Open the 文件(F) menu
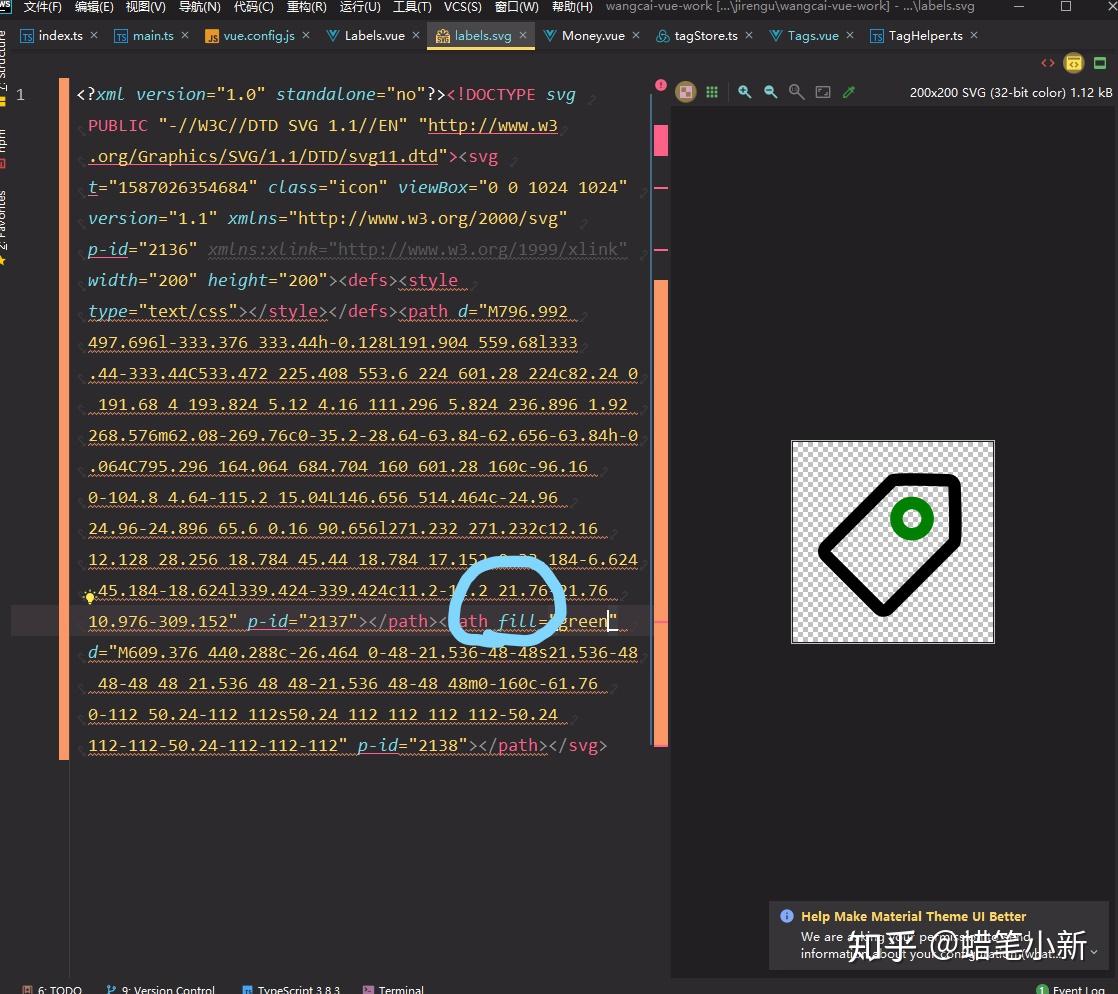The height and width of the screenshot is (994, 1118). [43, 7]
